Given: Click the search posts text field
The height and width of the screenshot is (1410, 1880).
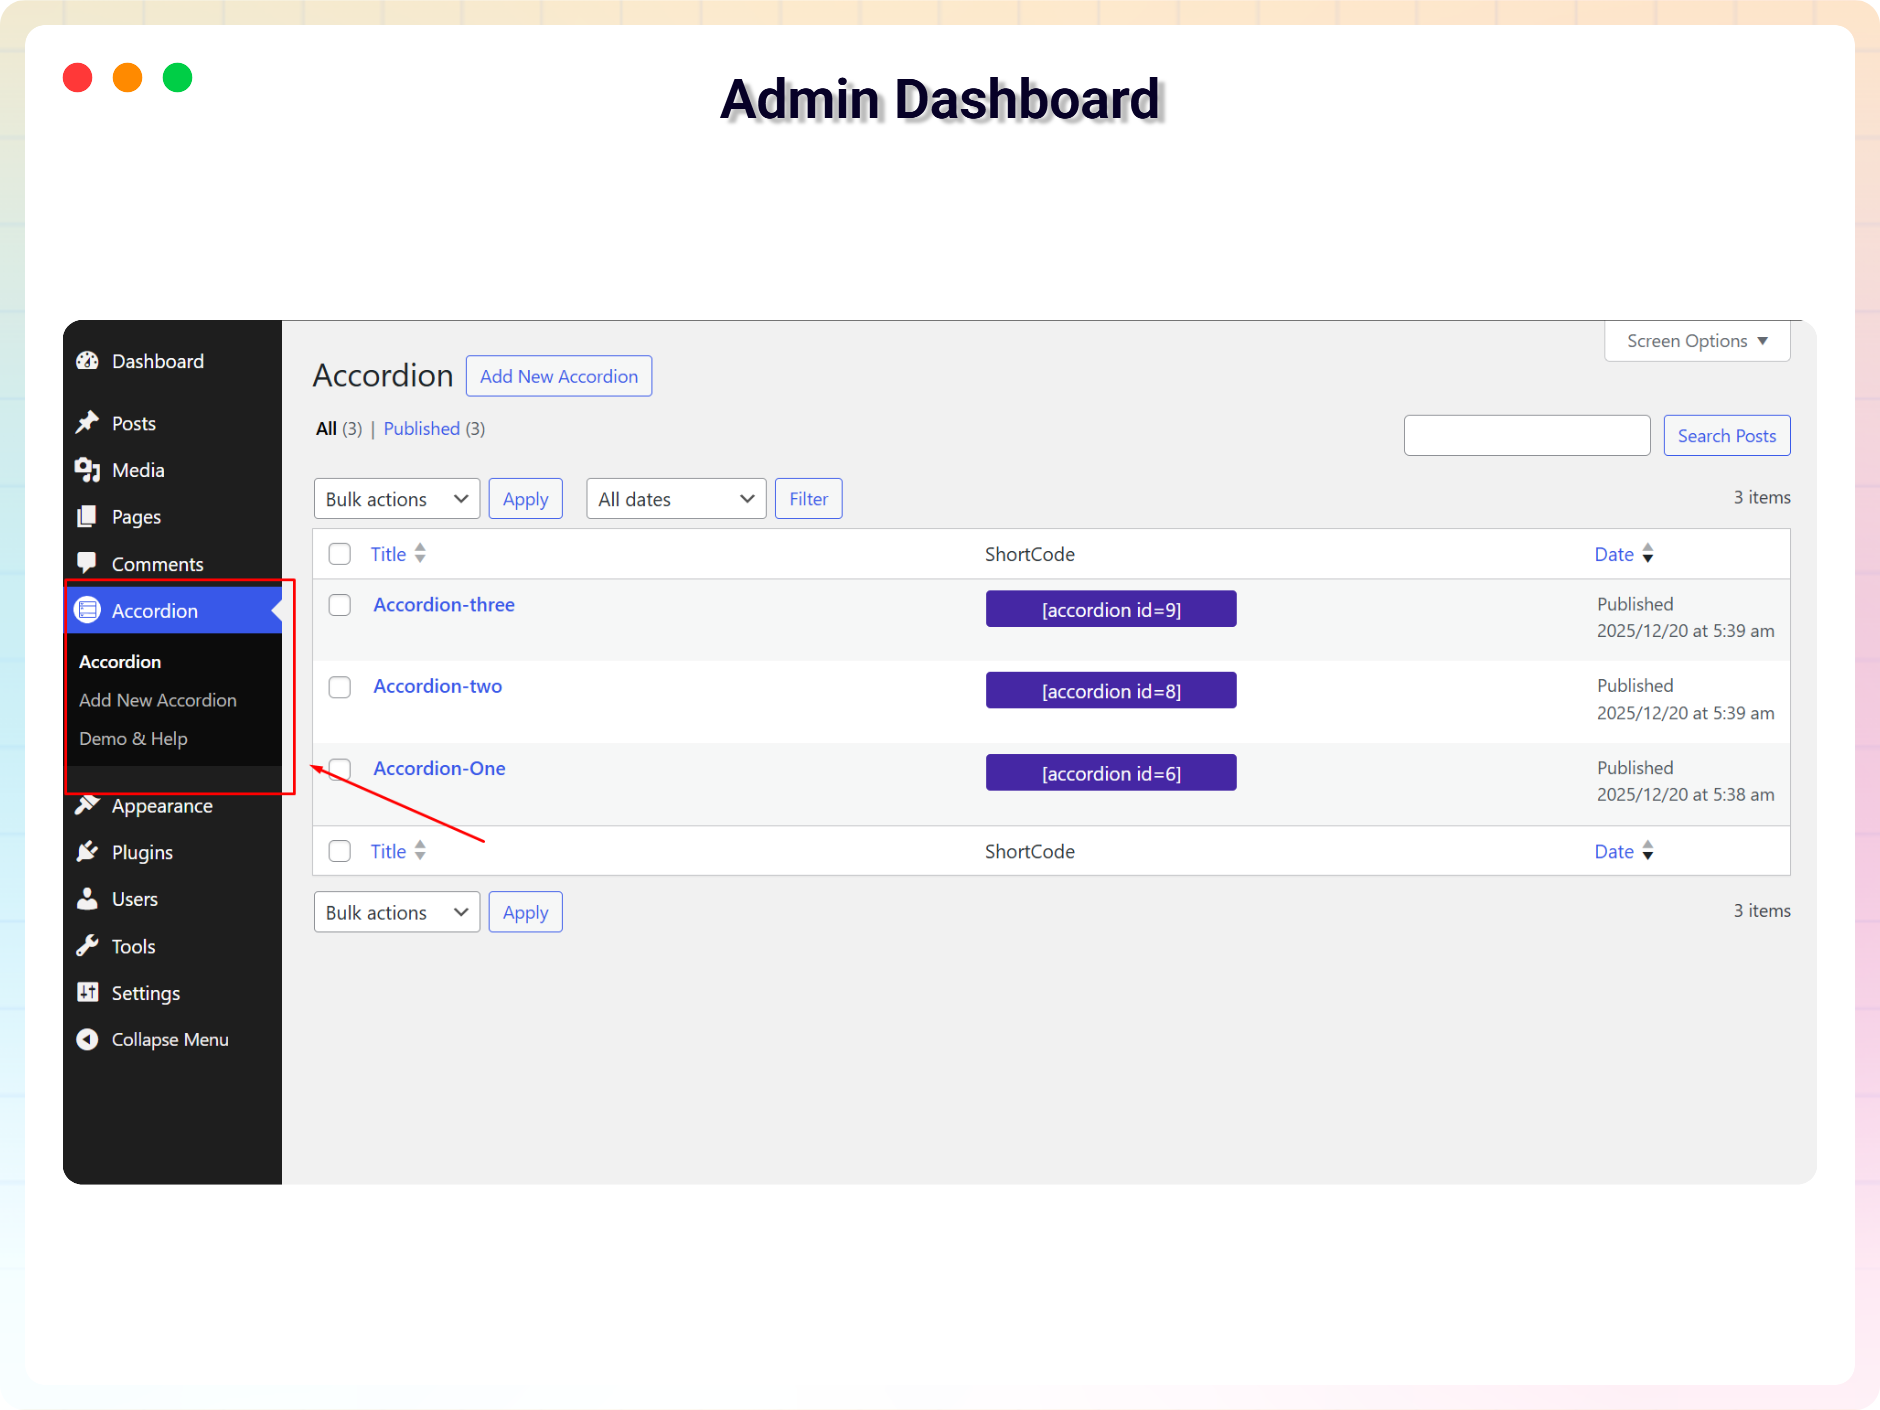Looking at the screenshot, I should point(1526,436).
